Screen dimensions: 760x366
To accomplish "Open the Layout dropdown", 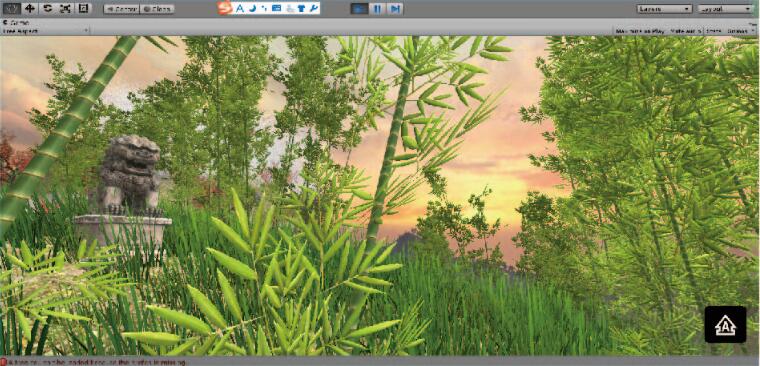I will pos(725,9).
